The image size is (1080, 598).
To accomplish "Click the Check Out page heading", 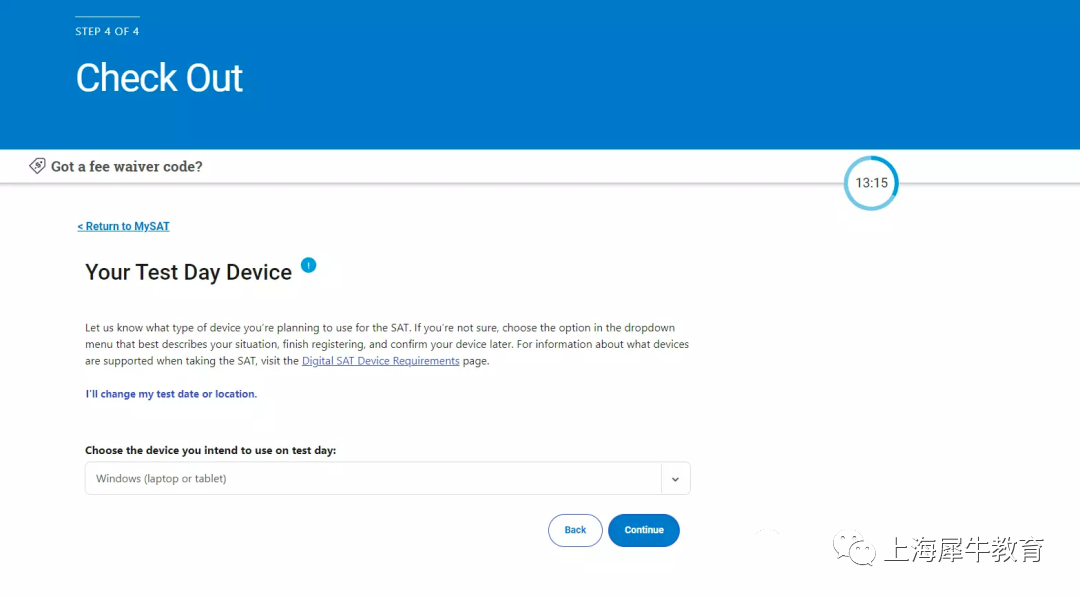I will (159, 78).
